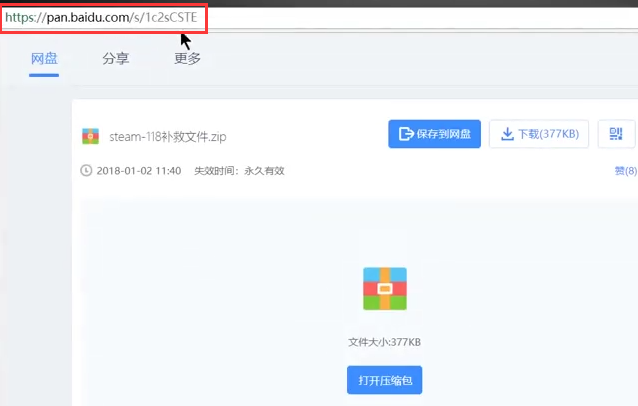638x406 pixels.
Task: Open the QR code button
Action: click(x=616, y=134)
